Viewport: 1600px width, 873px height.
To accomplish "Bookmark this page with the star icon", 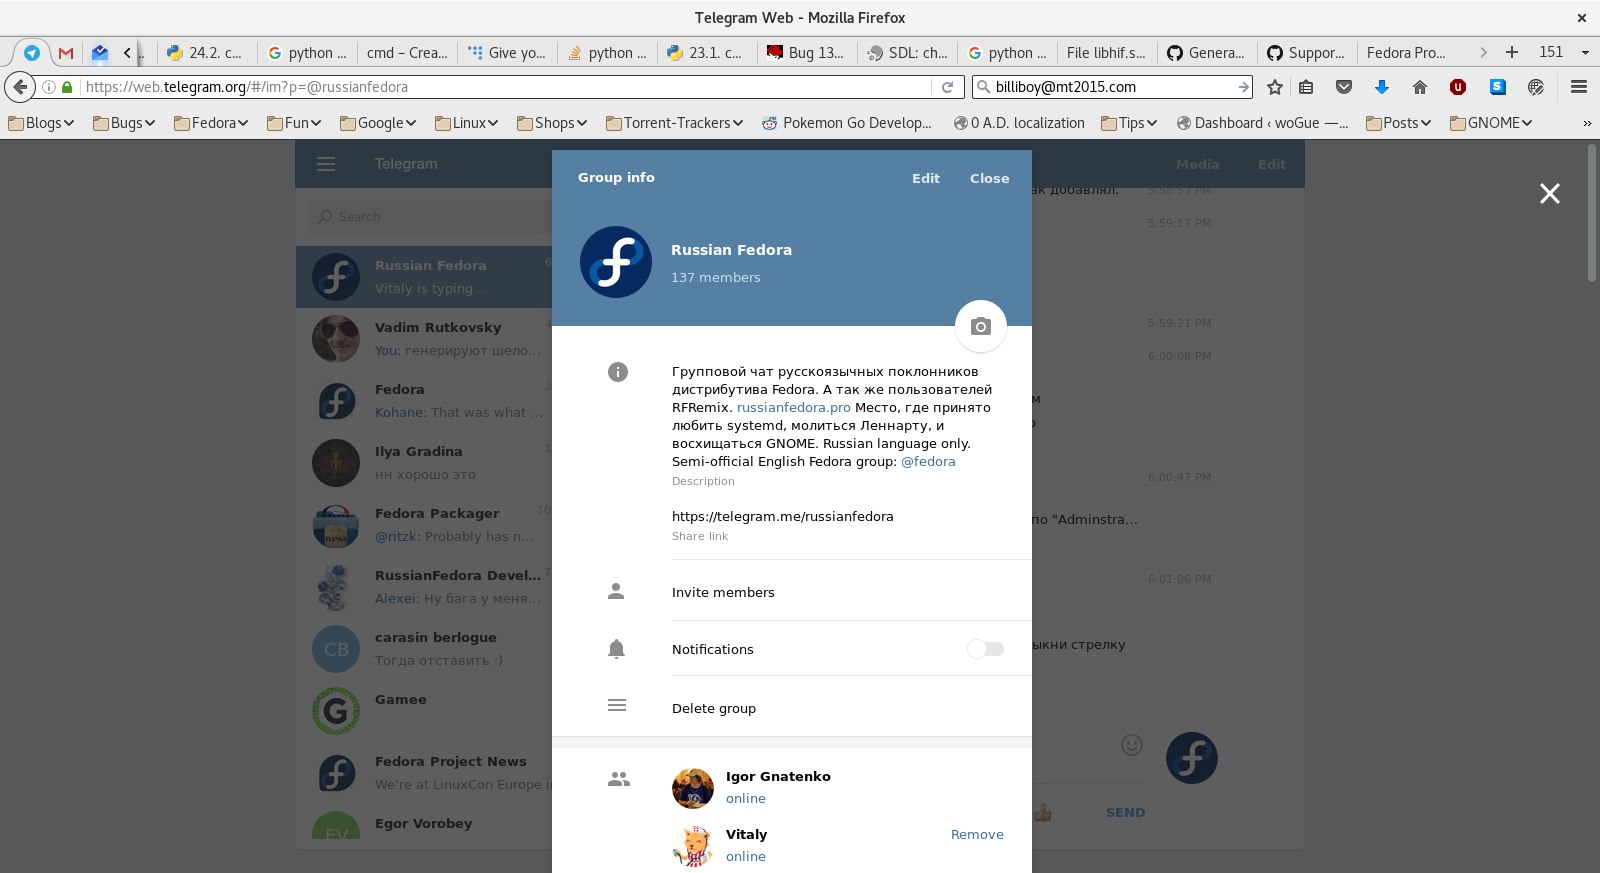I will (1275, 87).
